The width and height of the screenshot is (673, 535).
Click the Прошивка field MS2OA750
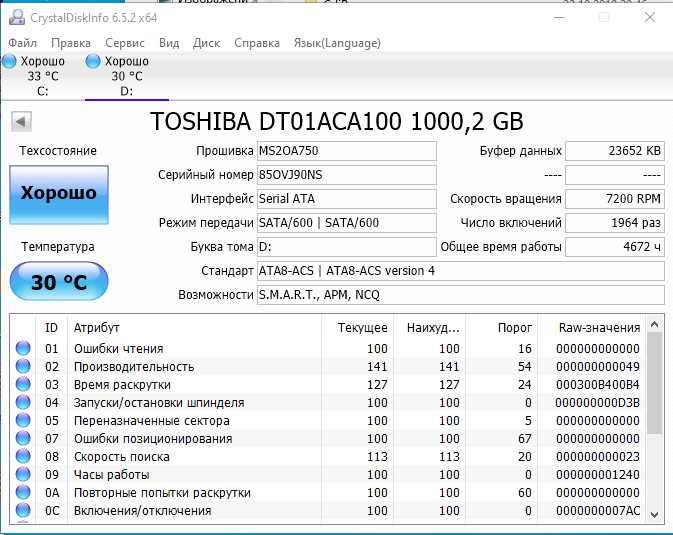[x=346, y=151]
